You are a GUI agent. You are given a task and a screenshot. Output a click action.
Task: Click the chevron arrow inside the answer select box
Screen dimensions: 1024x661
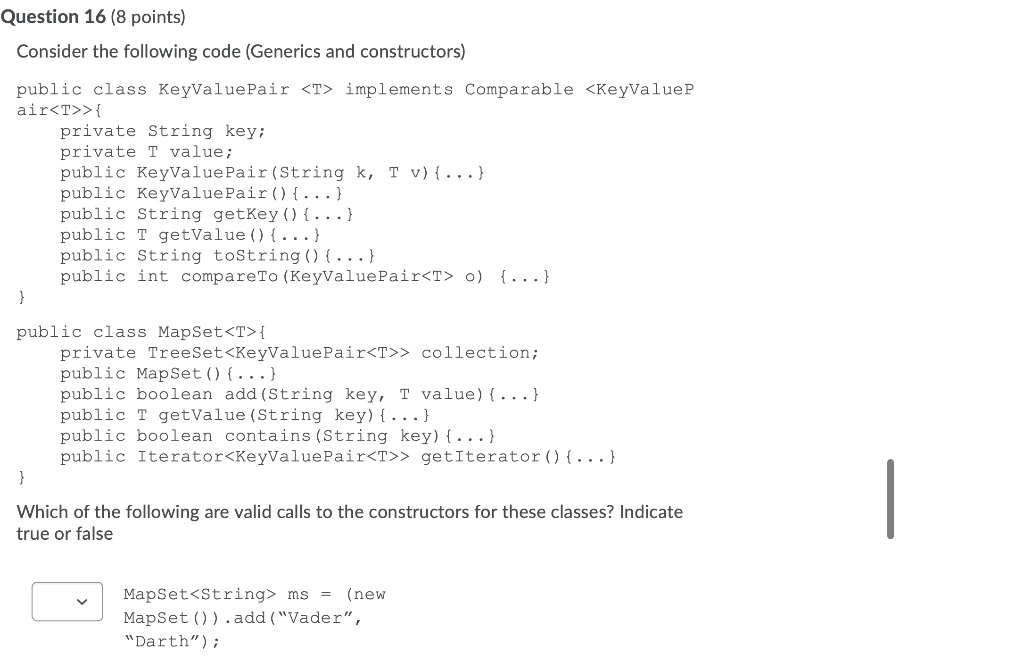tap(82, 602)
